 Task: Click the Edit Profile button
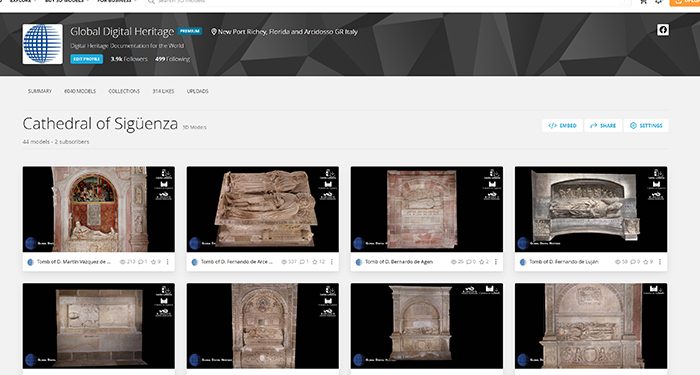pyautogui.click(x=87, y=59)
